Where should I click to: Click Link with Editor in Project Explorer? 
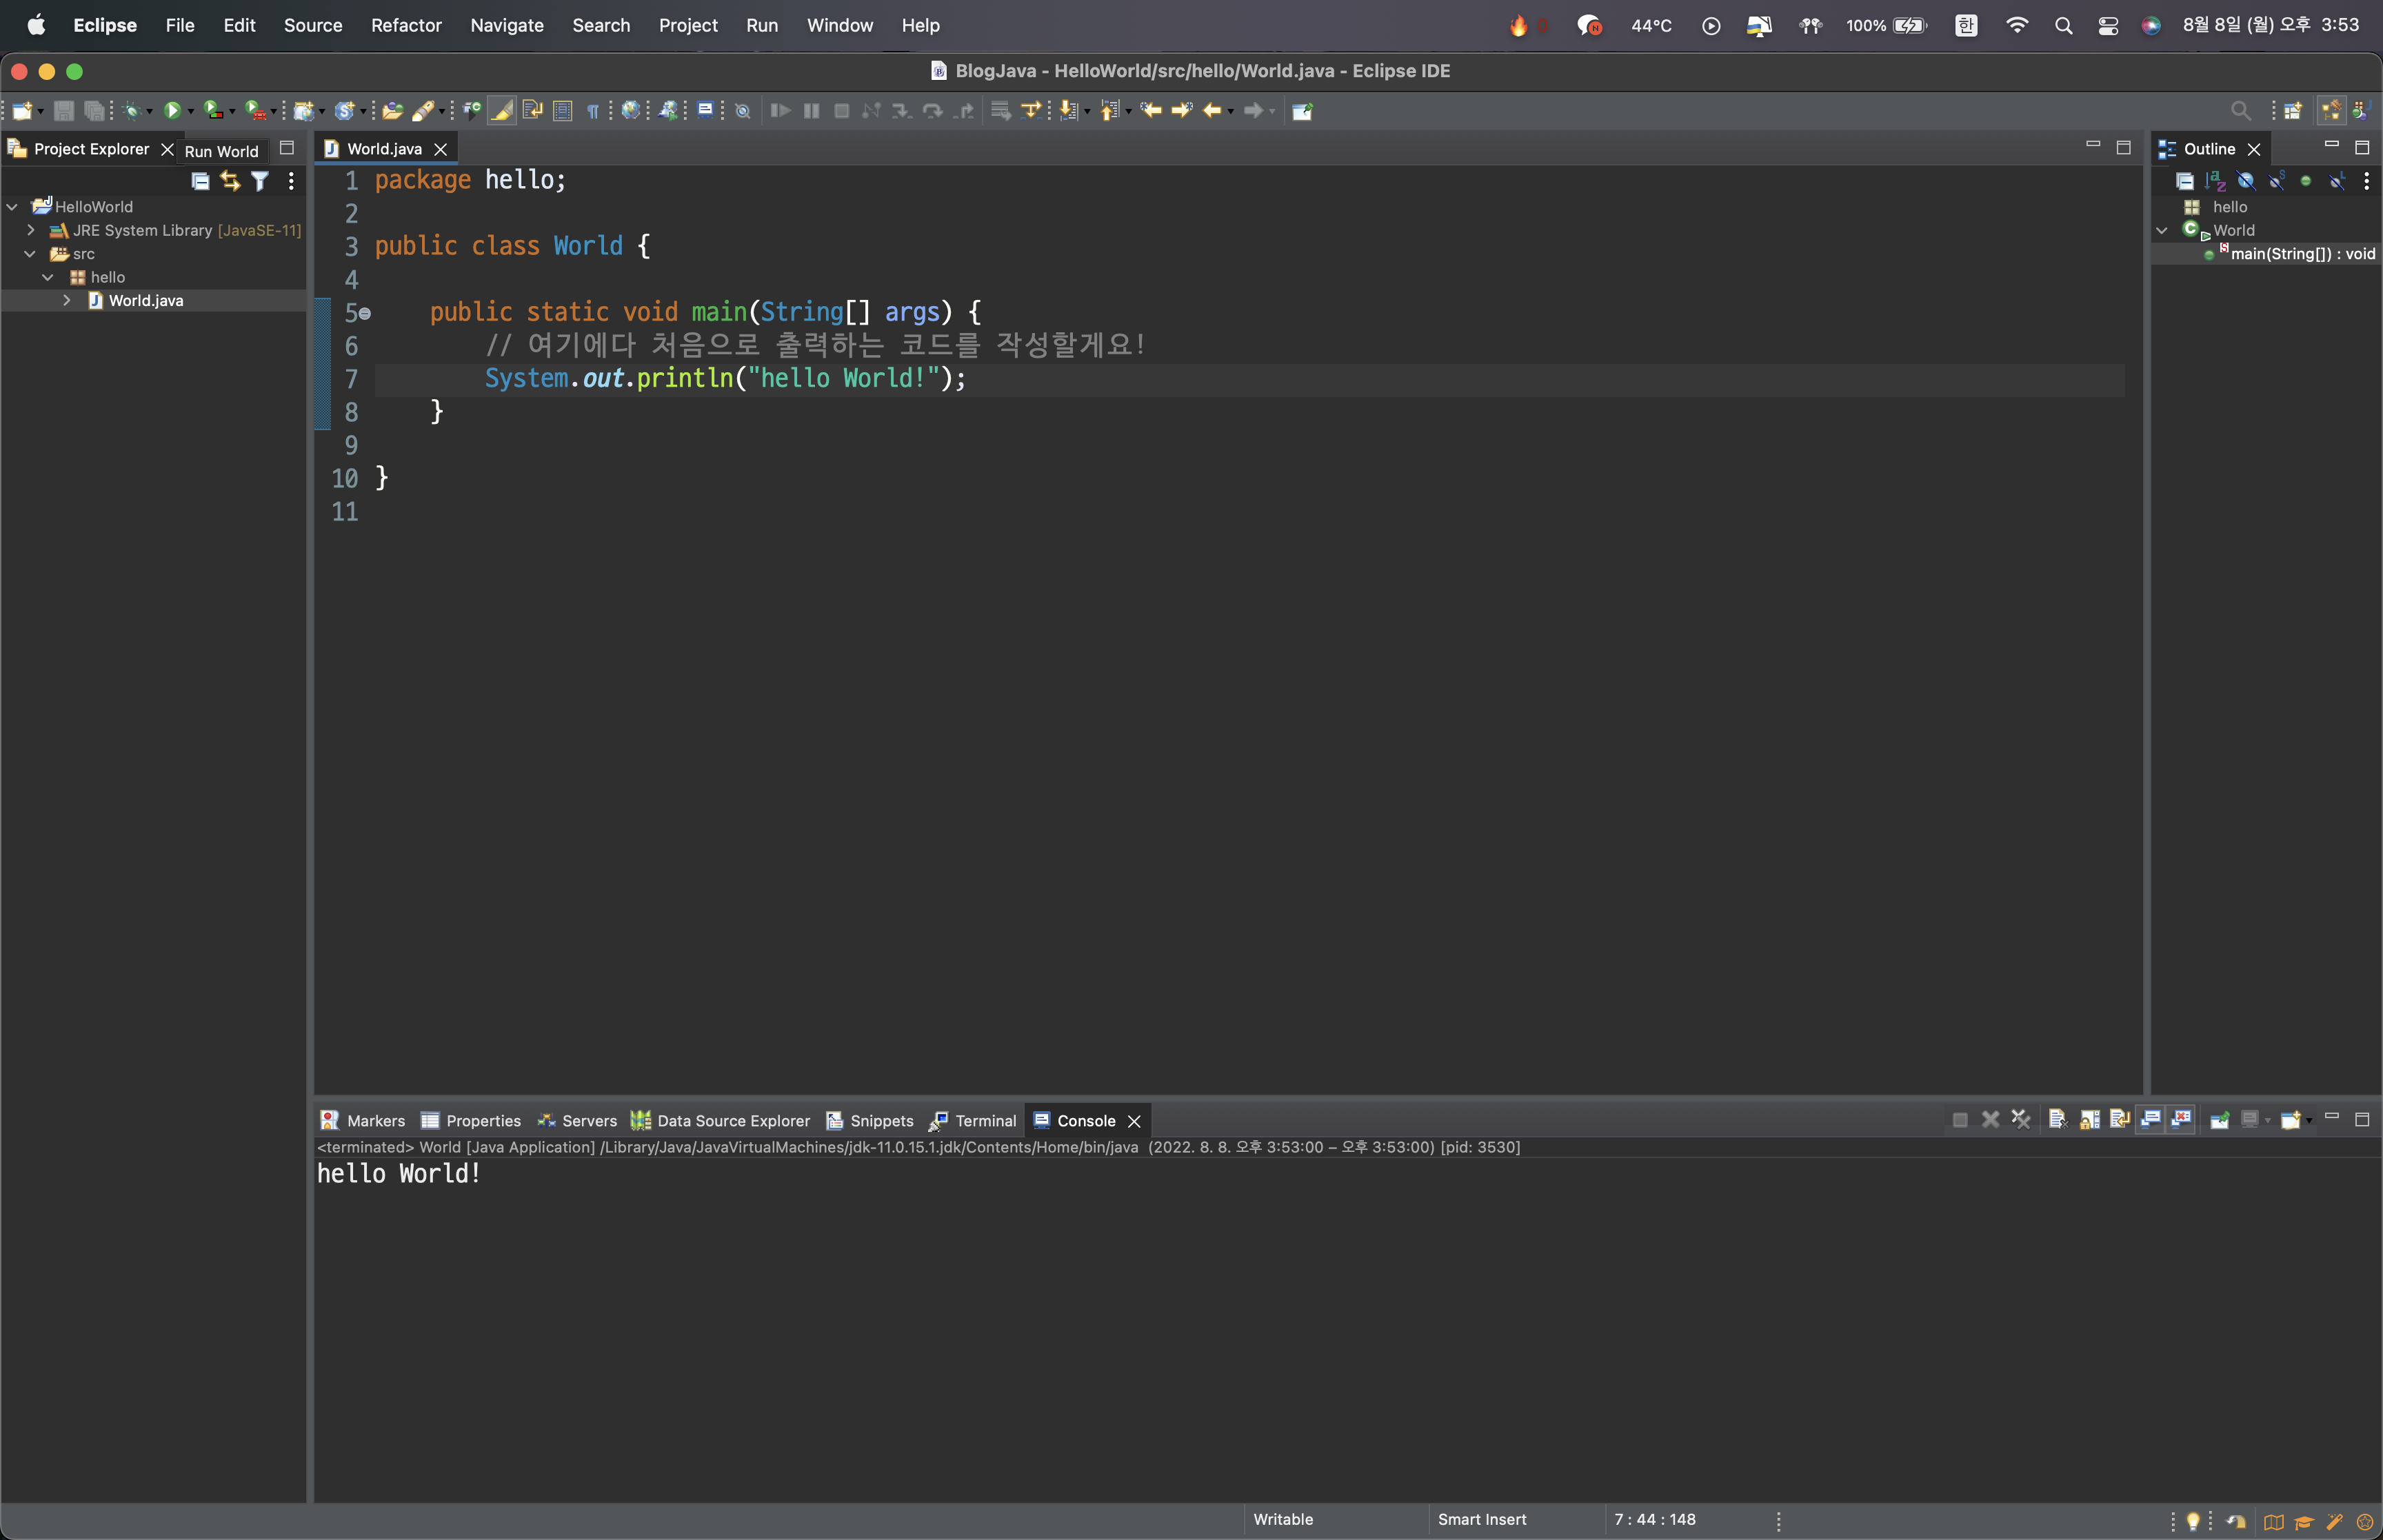[x=230, y=181]
